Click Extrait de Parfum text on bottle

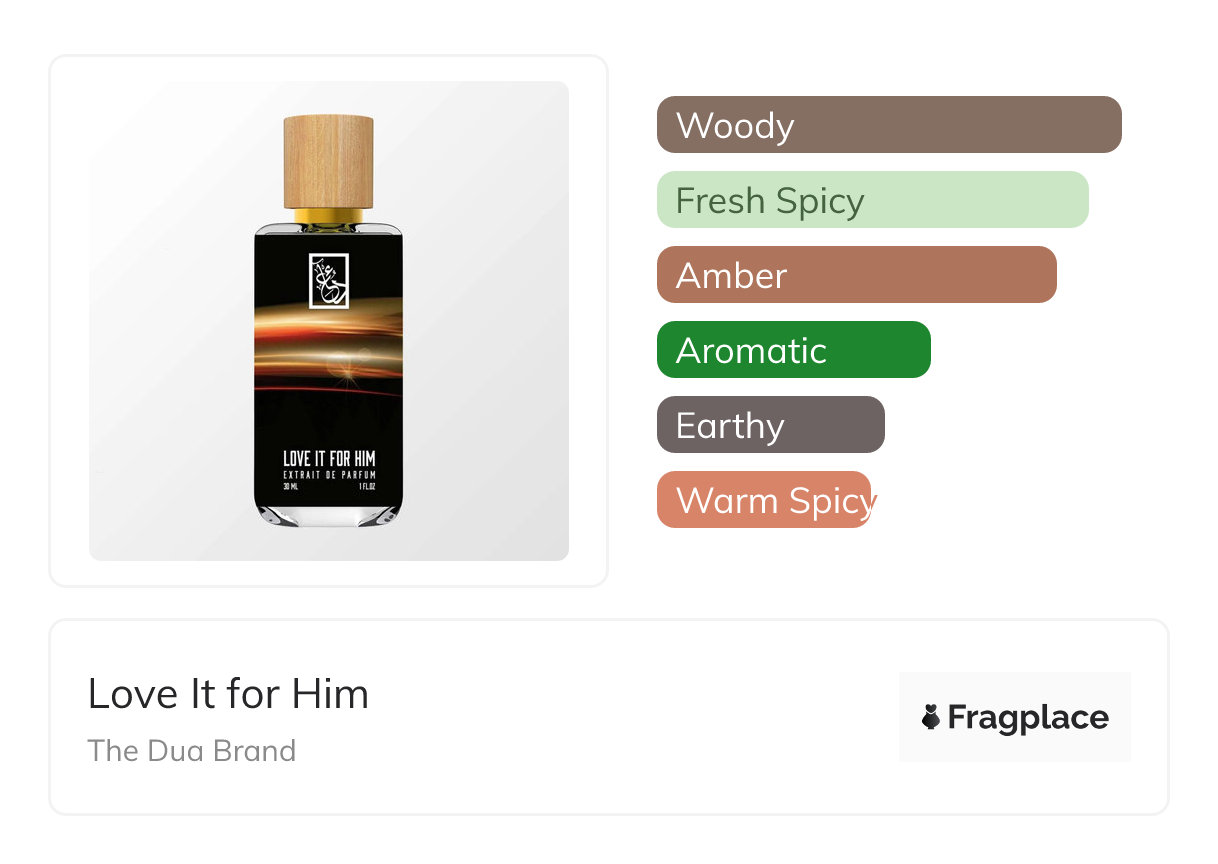[x=329, y=475]
